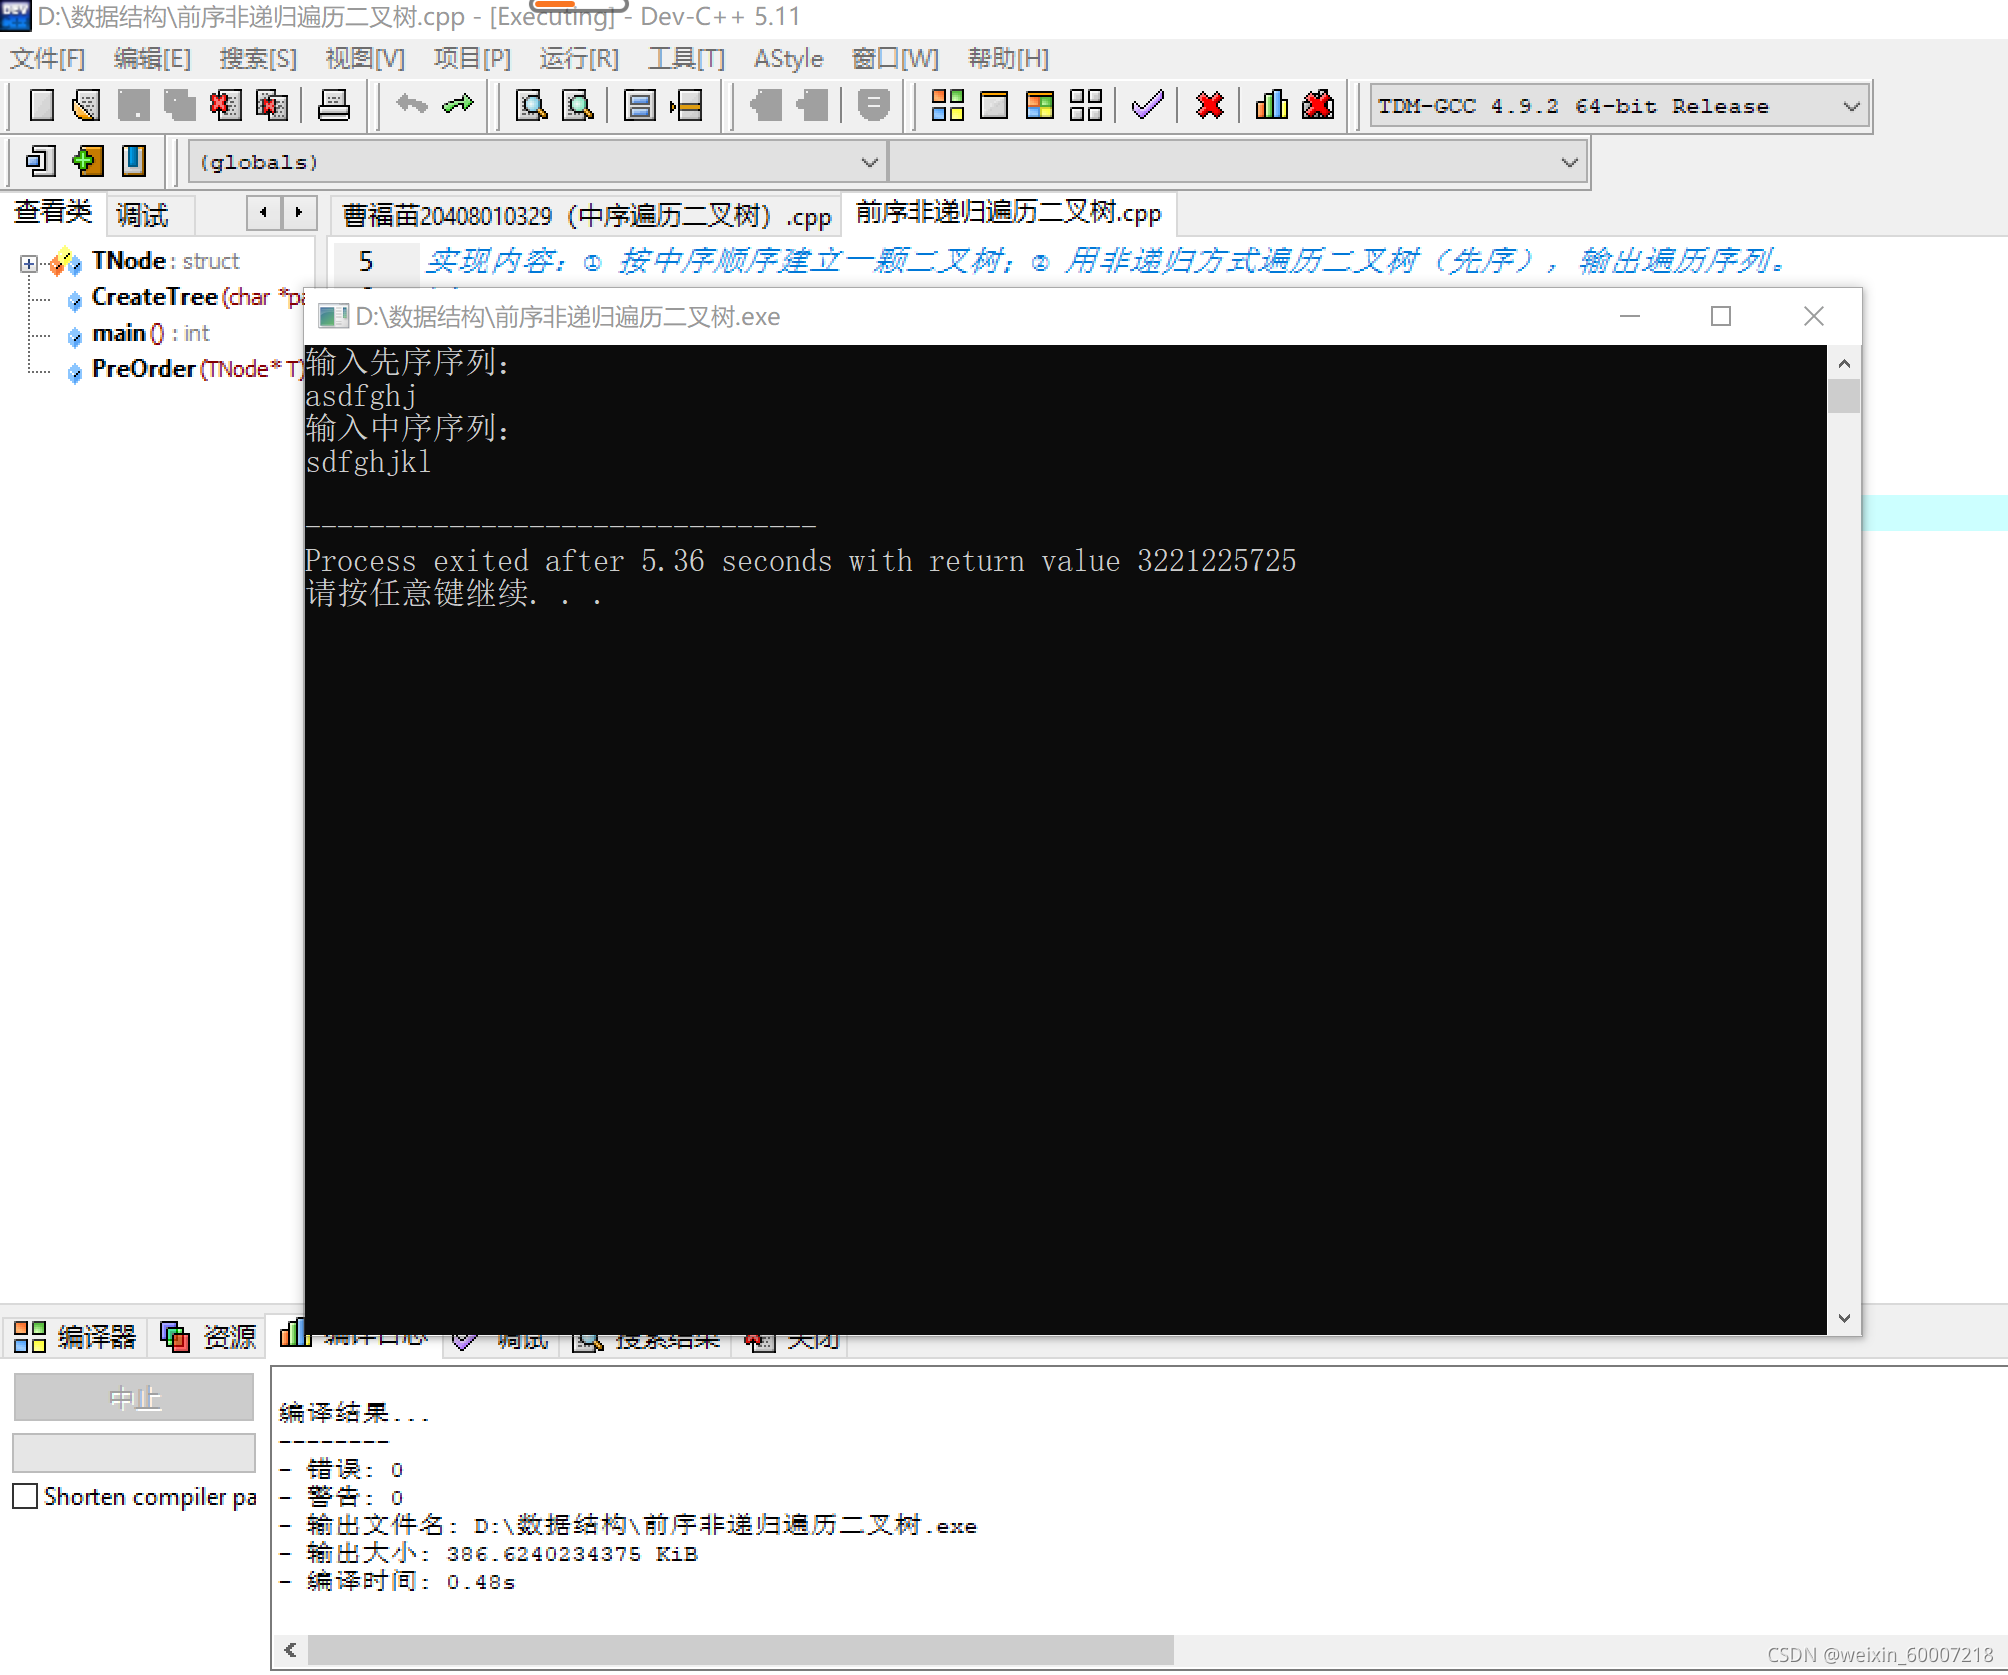
Task: Click the bar chart Profile Analysis icon
Action: 1271,105
